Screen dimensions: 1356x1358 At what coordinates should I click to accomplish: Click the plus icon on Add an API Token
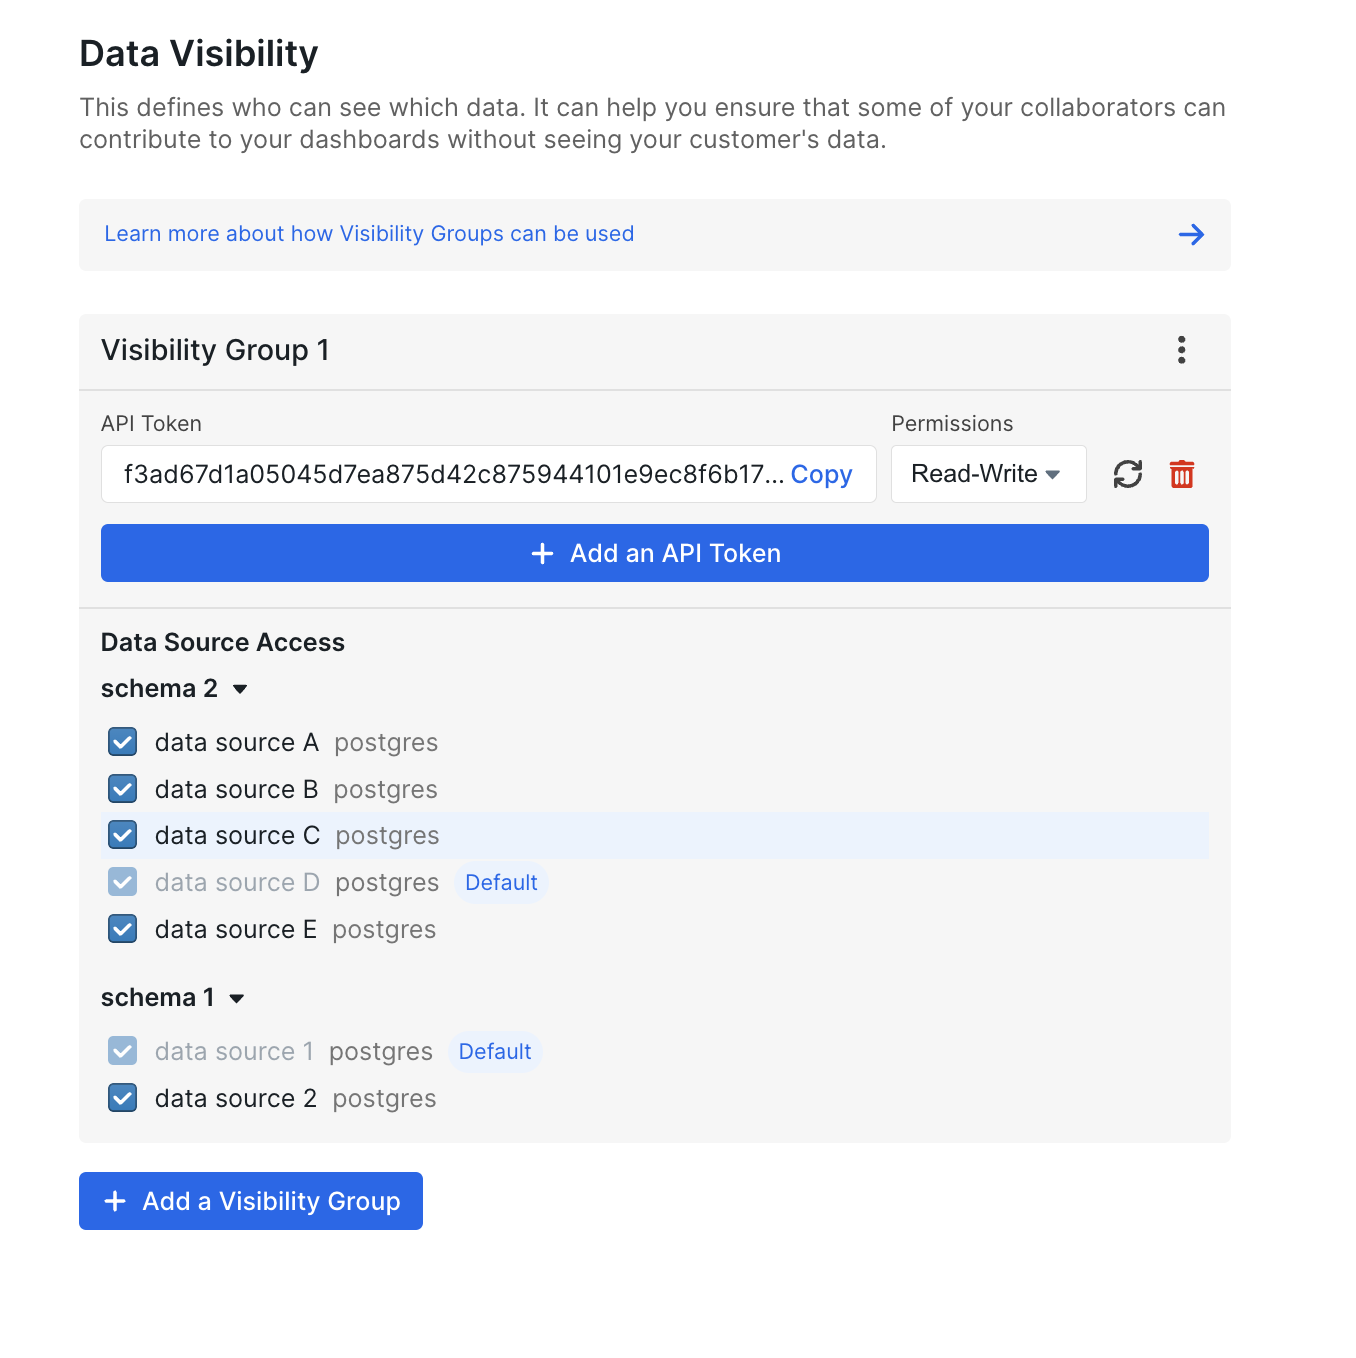point(541,553)
